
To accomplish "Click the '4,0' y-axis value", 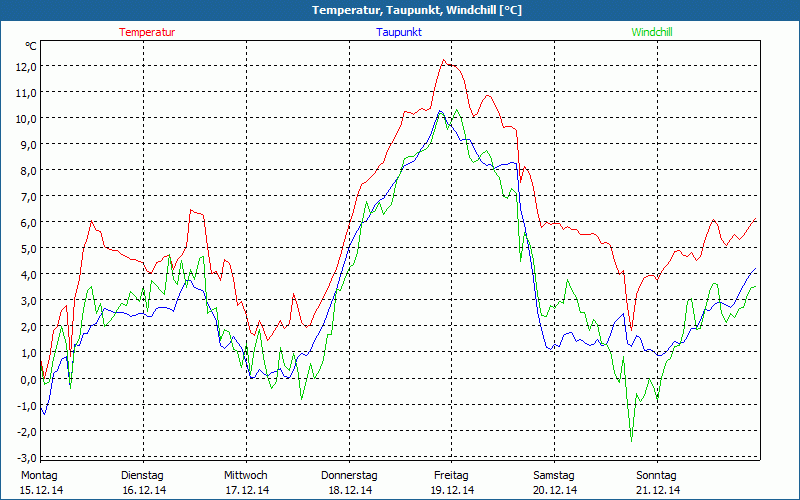I will tap(29, 274).
